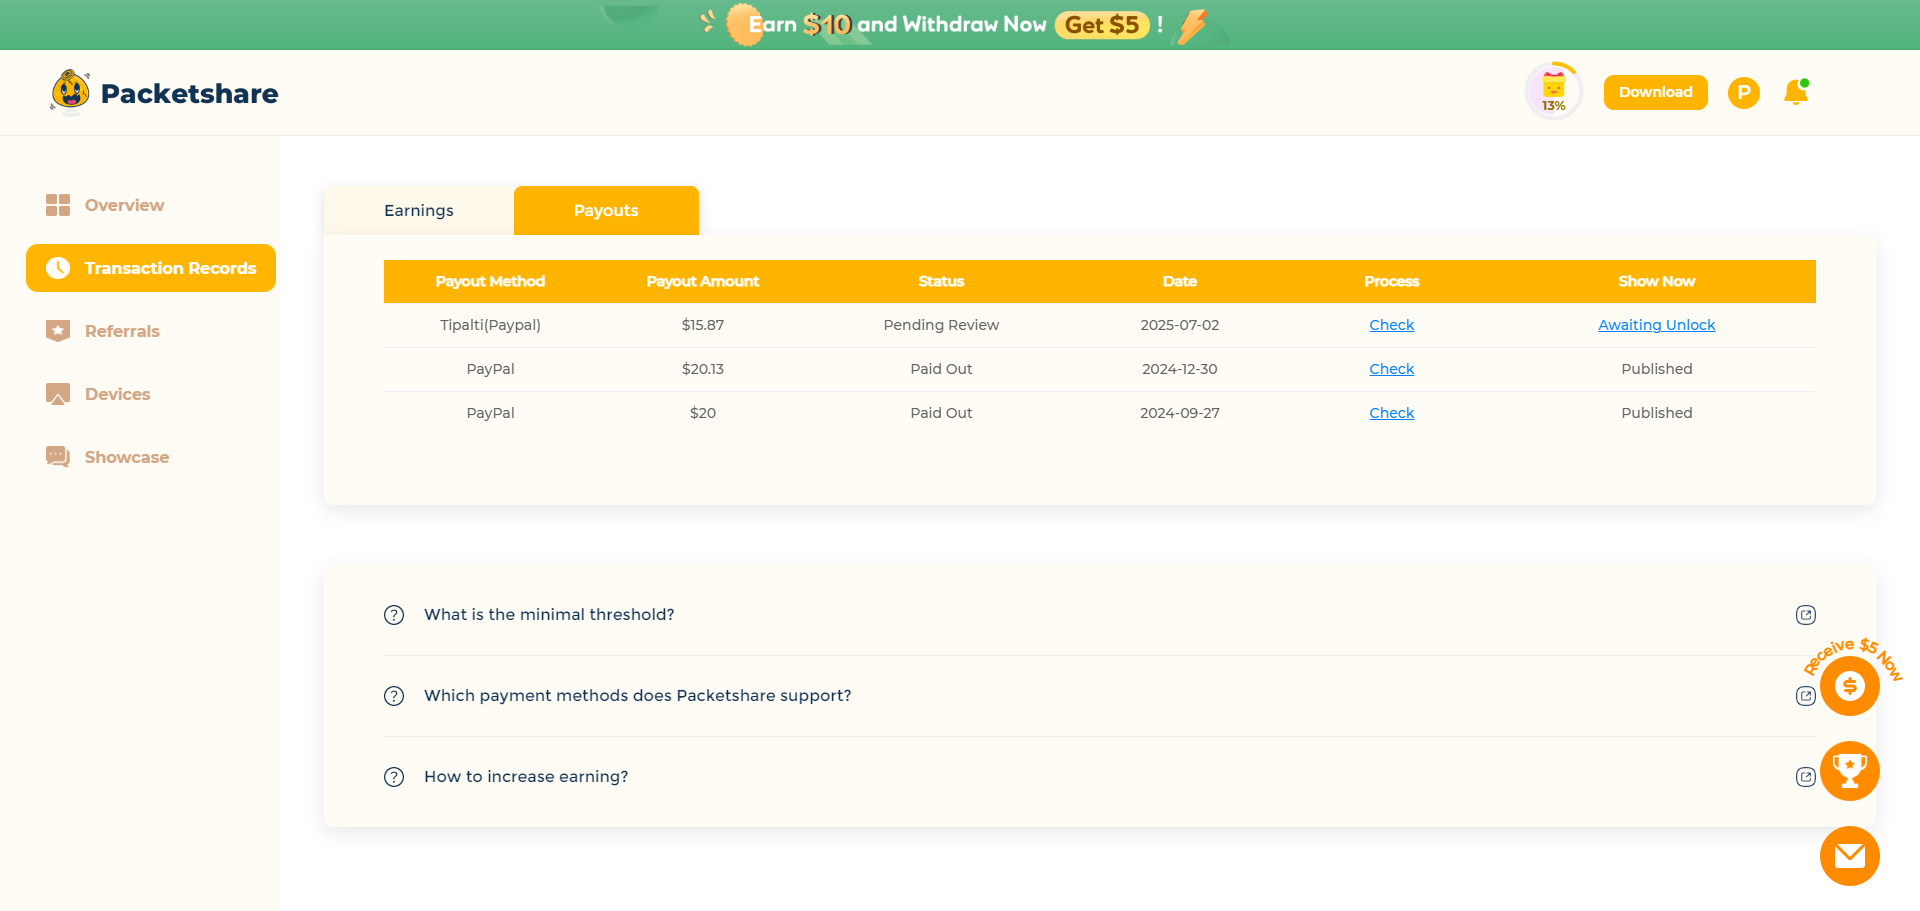Click the Get $5 banner badge
Image resolution: width=1920 pixels, height=911 pixels.
coord(1102,25)
